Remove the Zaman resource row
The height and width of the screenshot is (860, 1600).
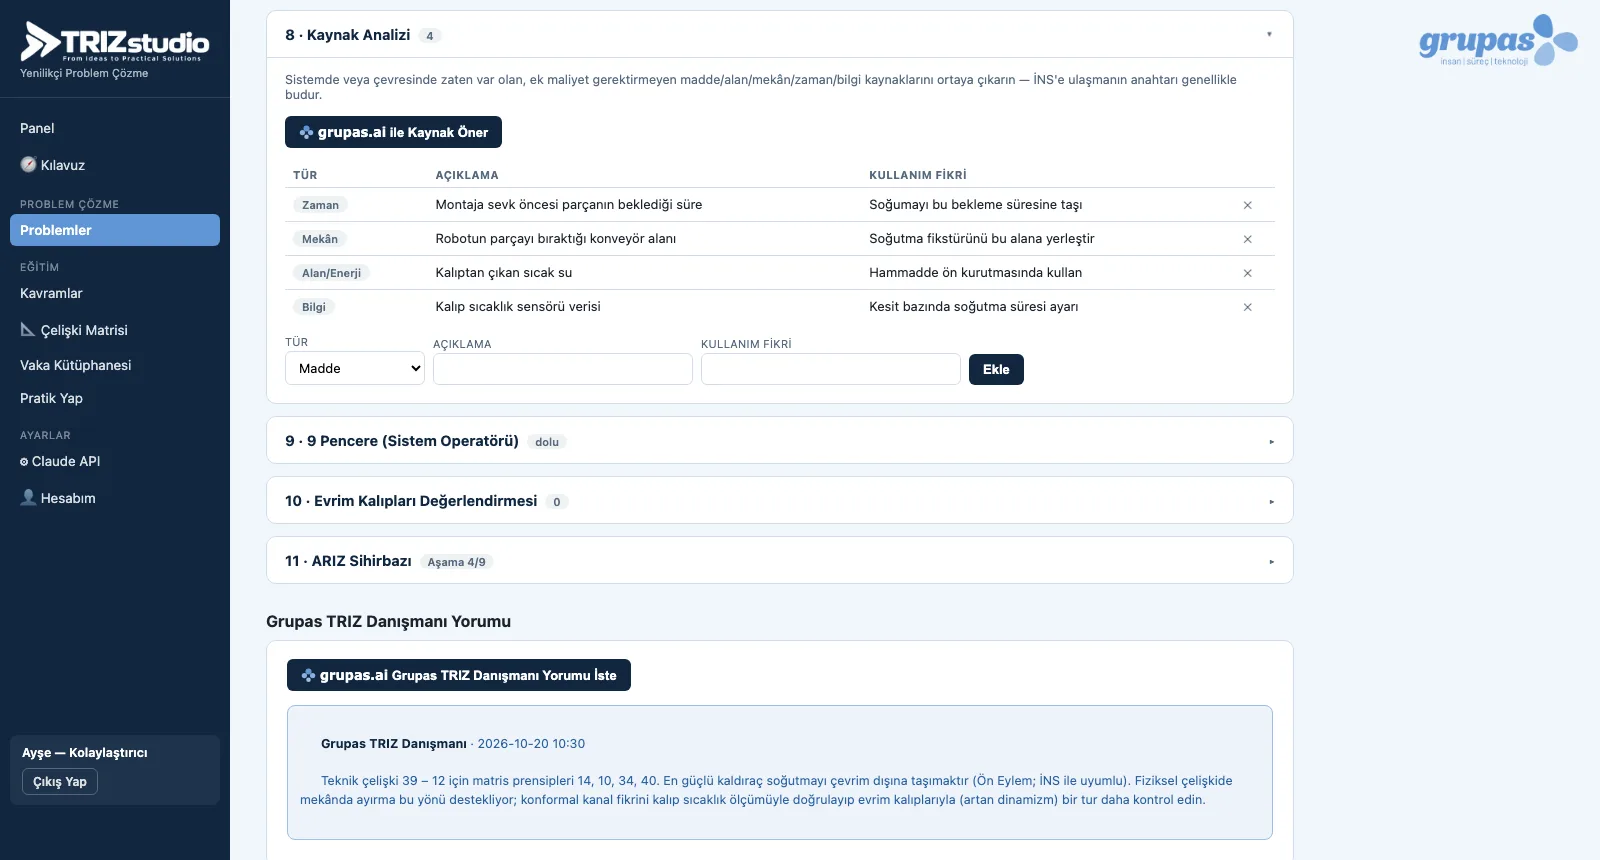pos(1247,205)
